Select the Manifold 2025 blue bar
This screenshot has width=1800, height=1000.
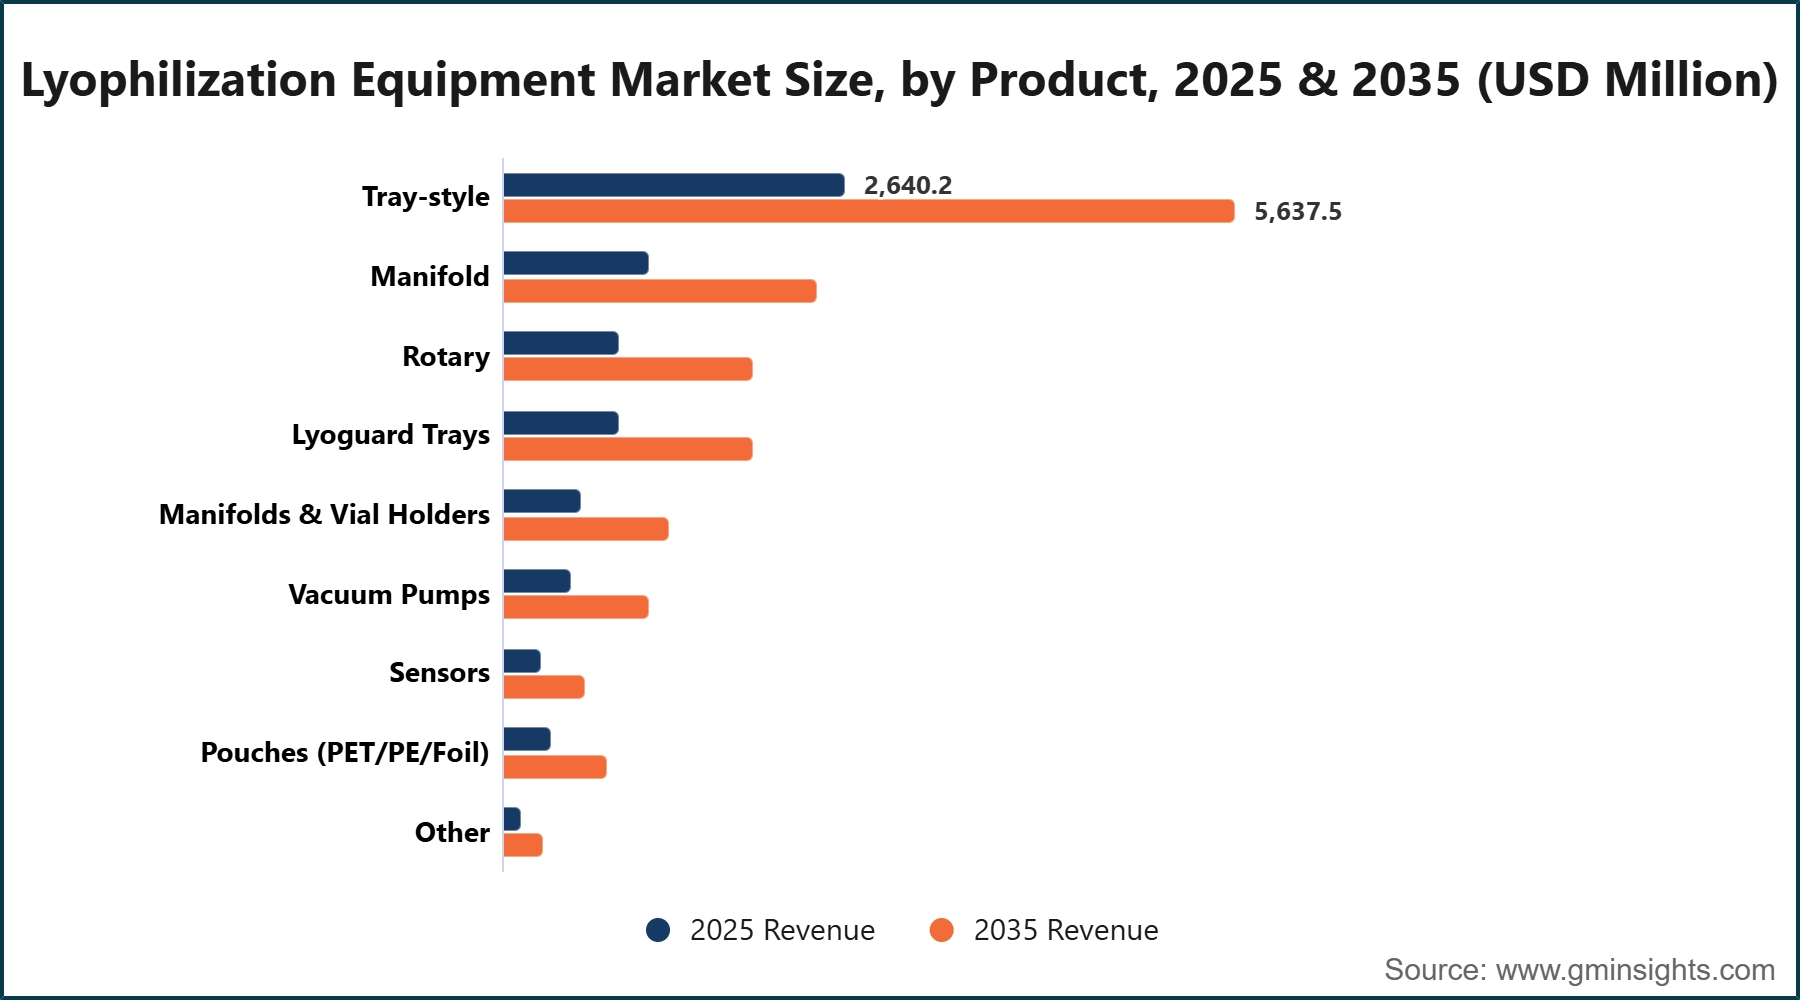[576, 263]
